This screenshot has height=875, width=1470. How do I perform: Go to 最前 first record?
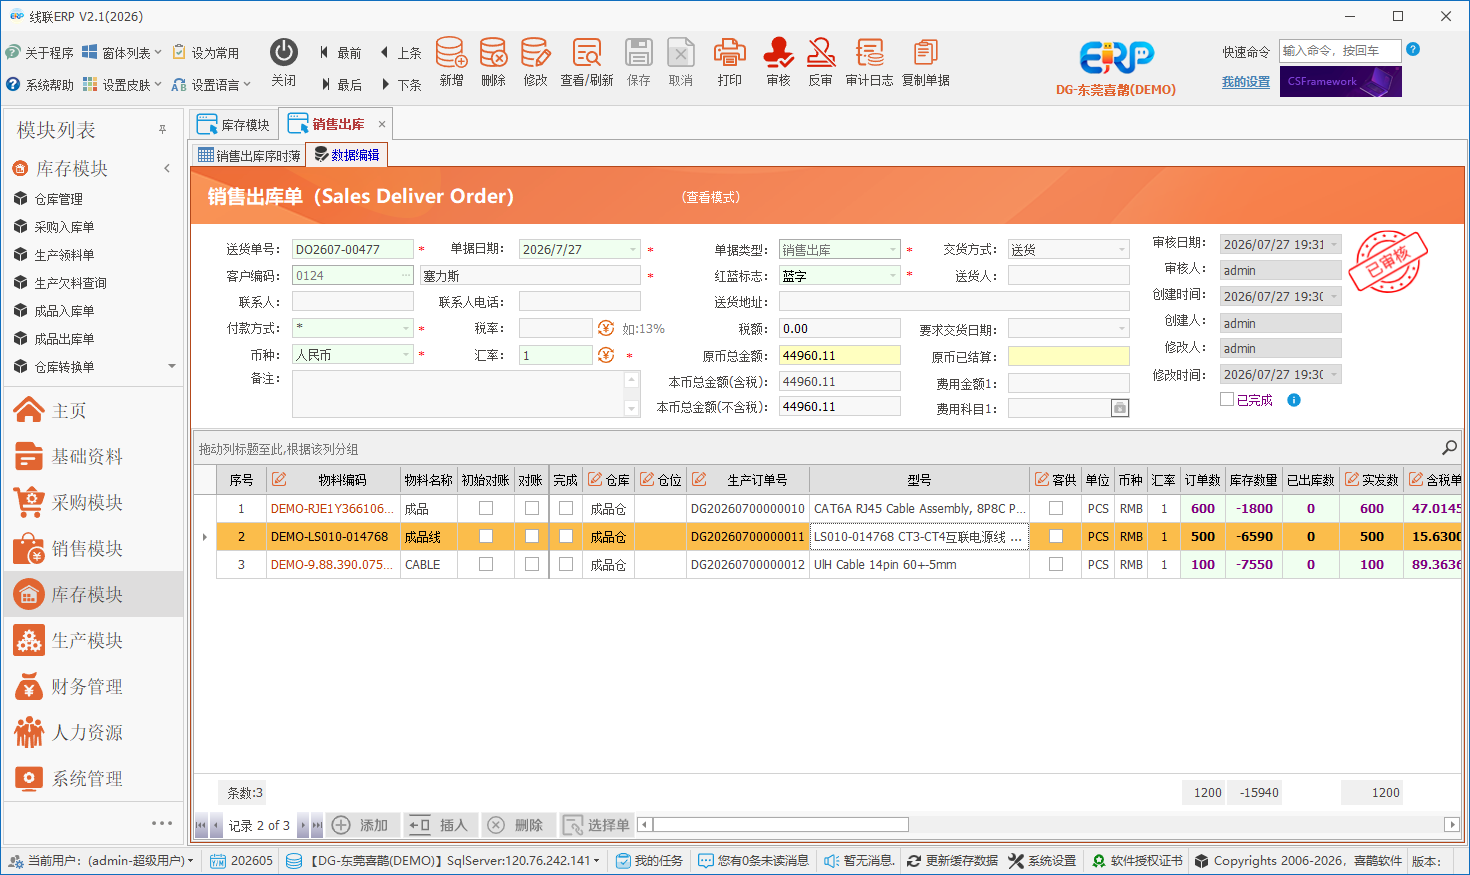340,52
